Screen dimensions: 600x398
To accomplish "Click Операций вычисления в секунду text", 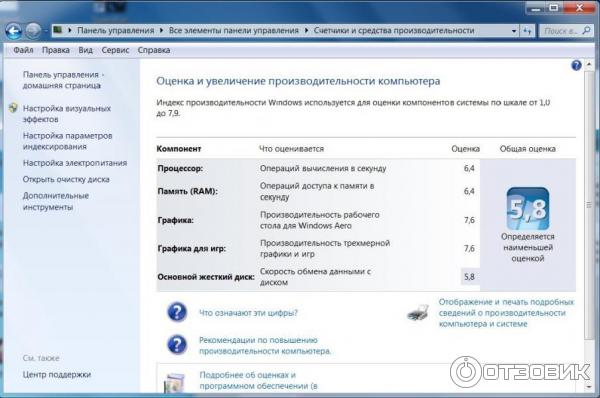I will tap(323, 168).
